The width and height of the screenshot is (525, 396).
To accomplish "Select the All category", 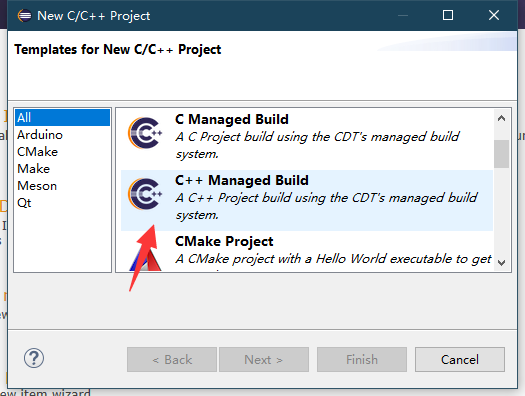I will [x=62, y=117].
